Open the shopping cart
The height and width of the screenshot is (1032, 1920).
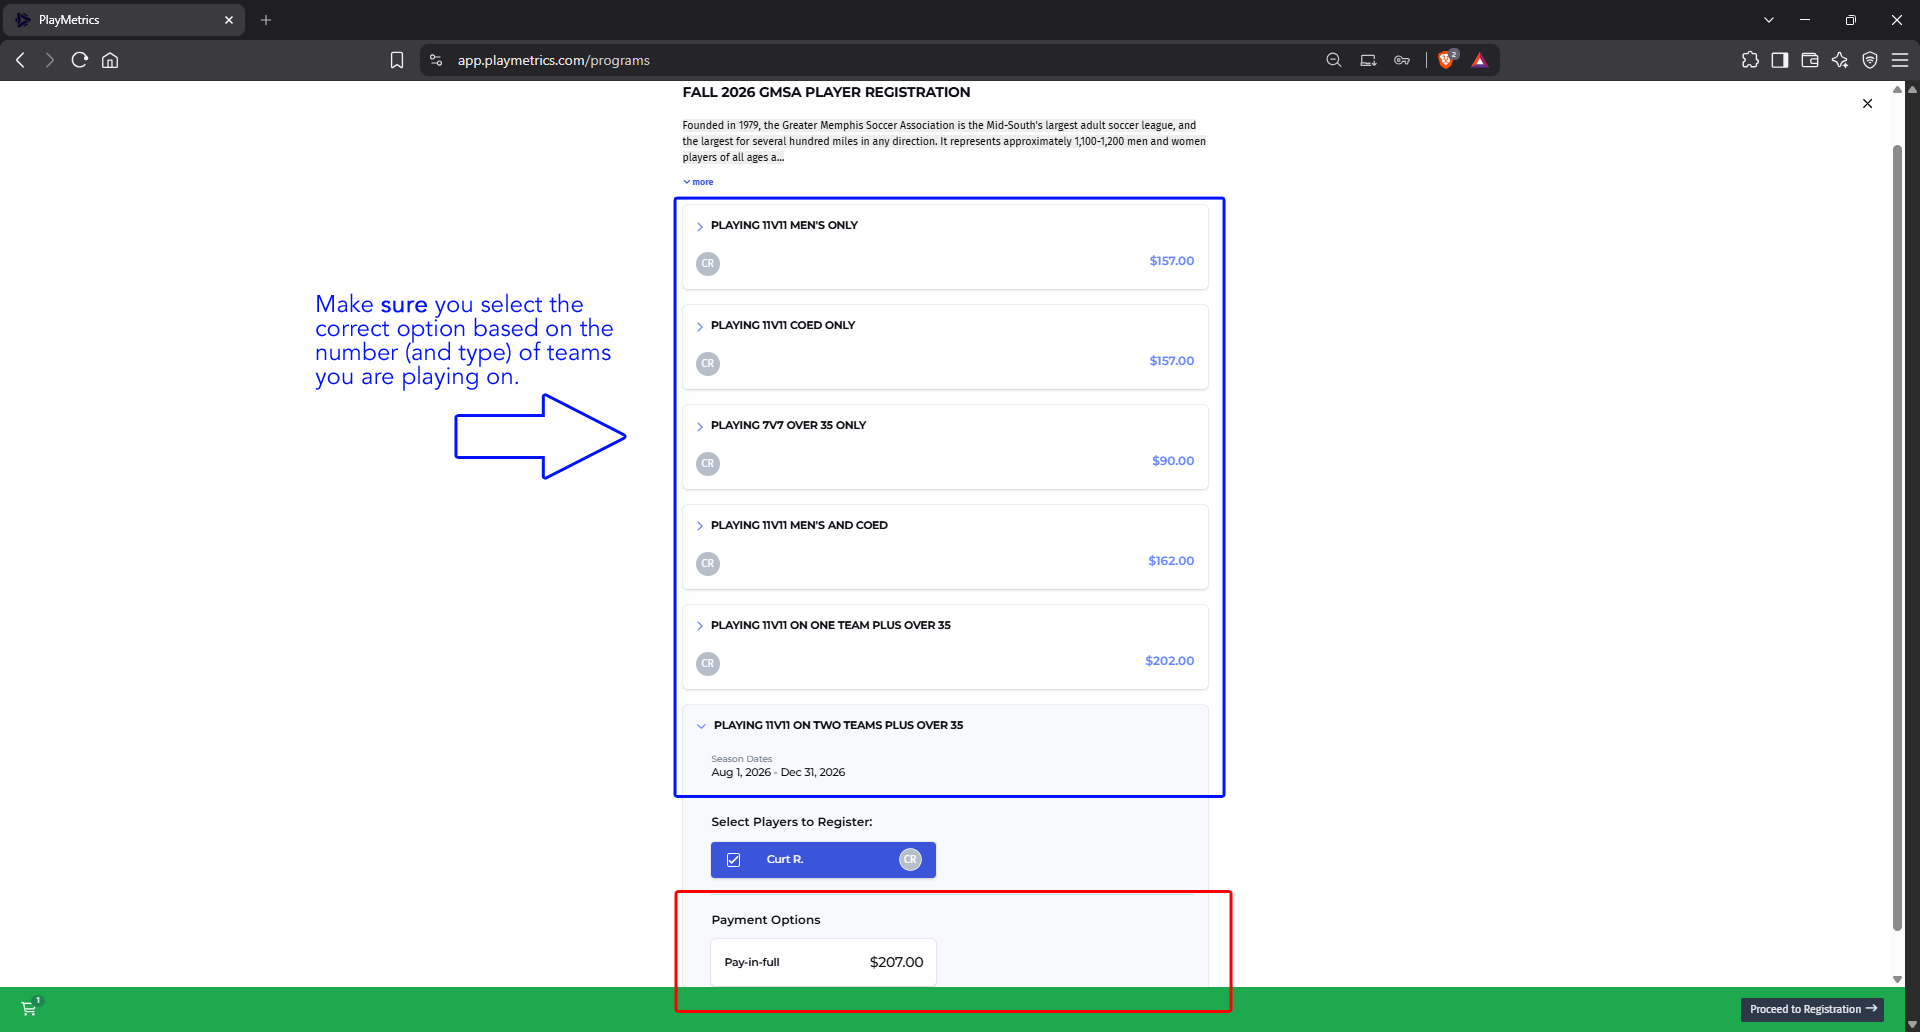pos(29,1009)
